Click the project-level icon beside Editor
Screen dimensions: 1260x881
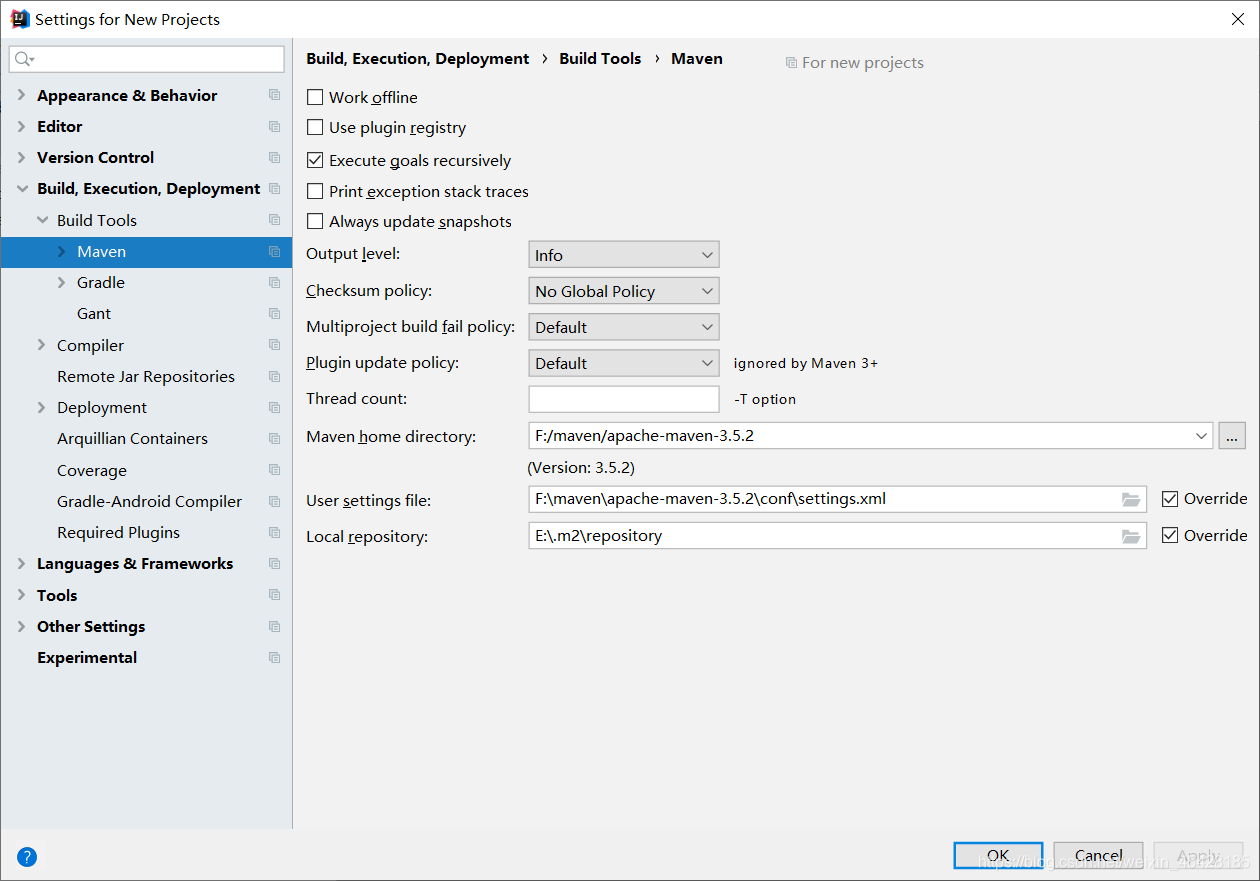pyautogui.click(x=274, y=126)
